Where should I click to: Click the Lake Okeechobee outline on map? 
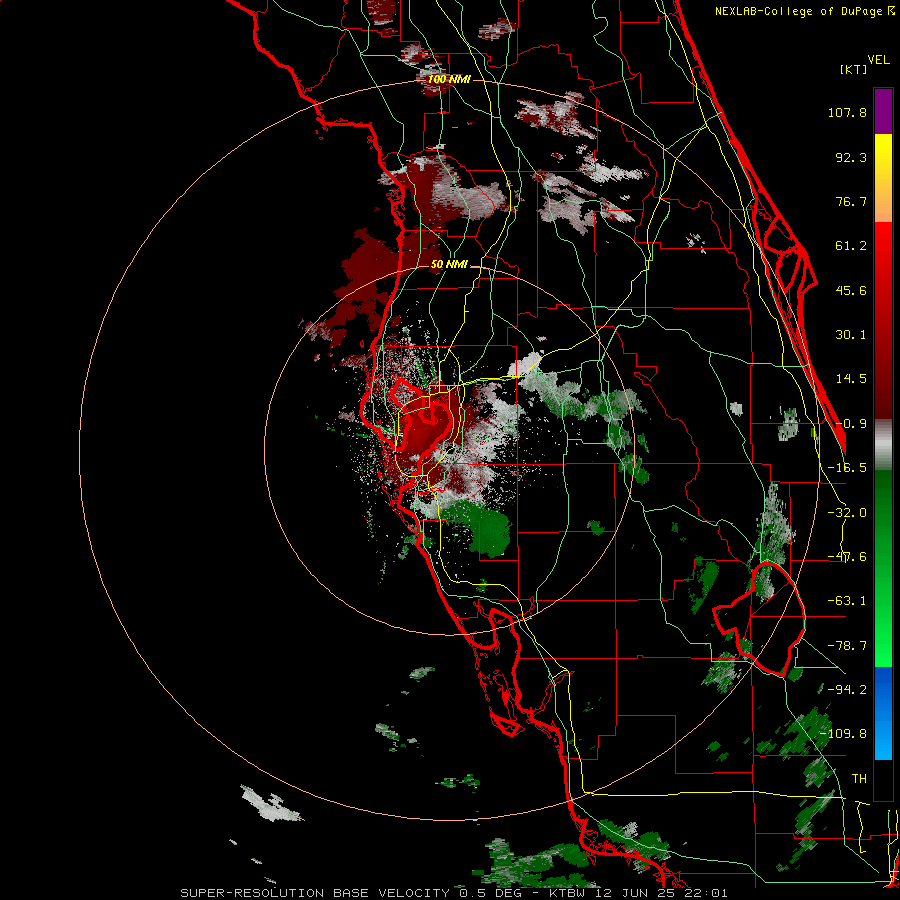coord(759,619)
